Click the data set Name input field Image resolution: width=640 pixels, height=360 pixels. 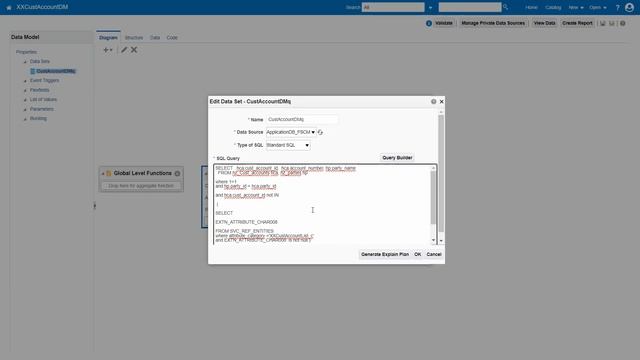coord(302,119)
